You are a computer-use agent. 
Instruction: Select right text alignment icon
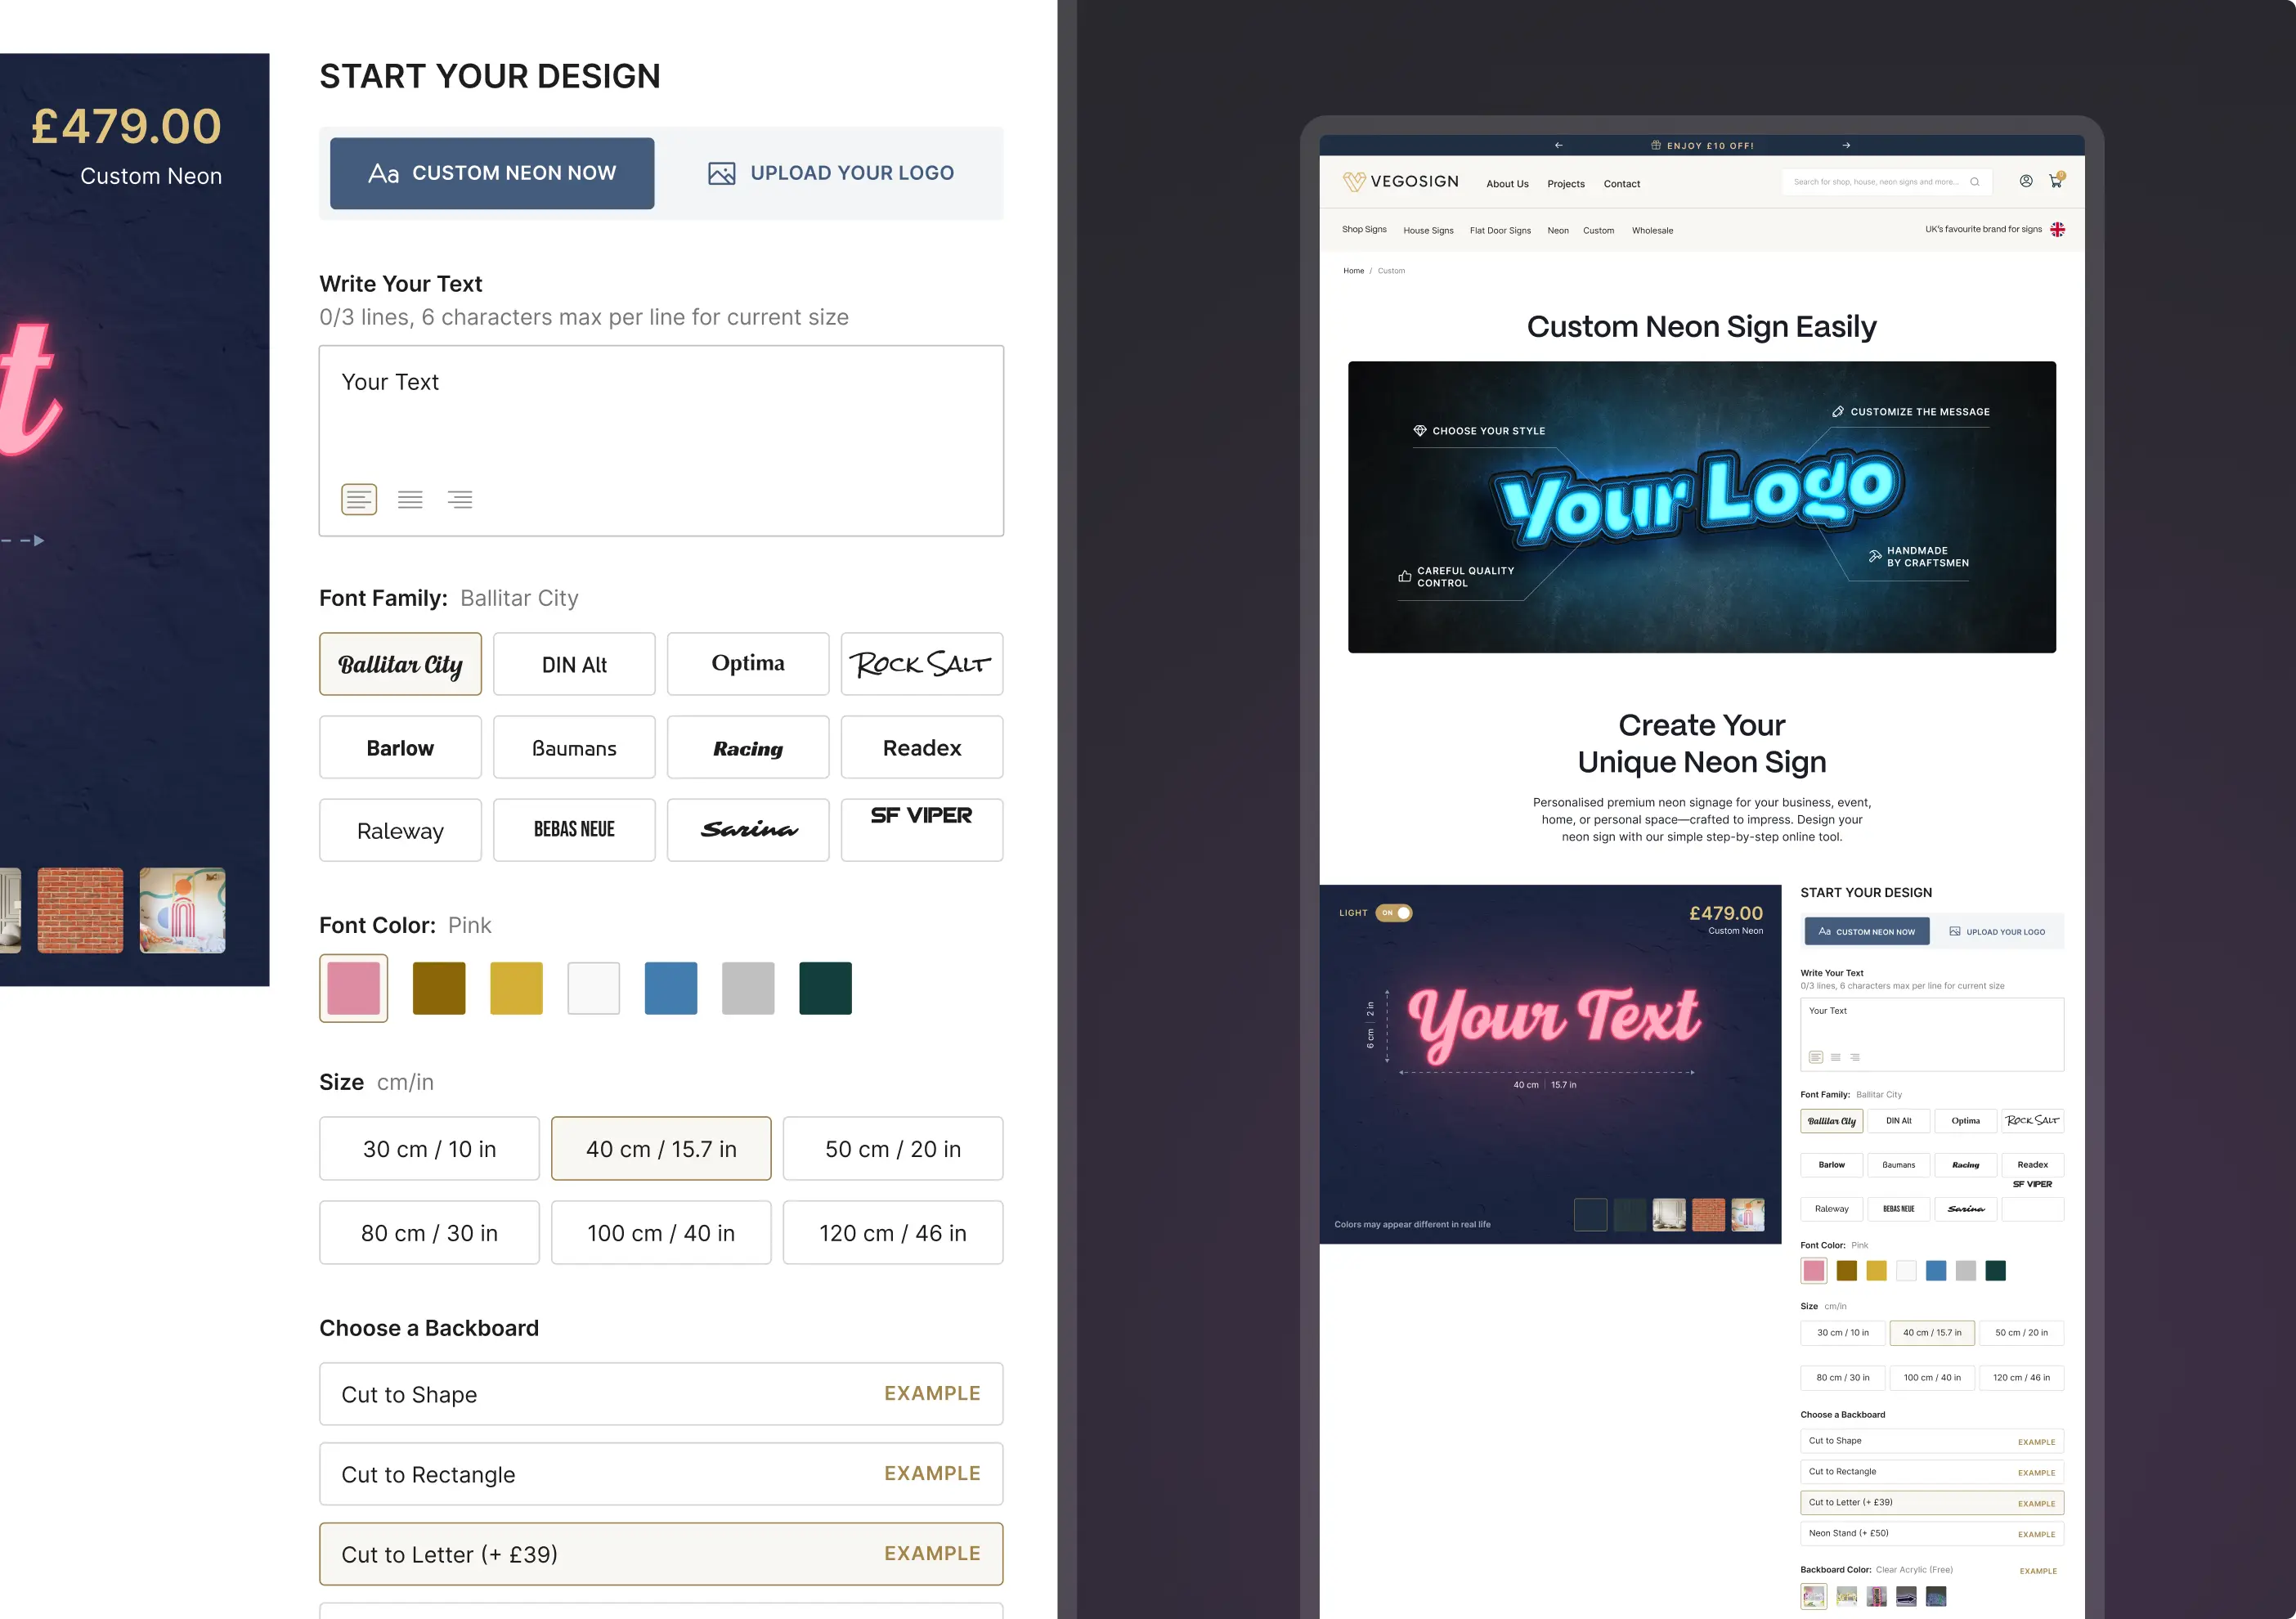460,499
